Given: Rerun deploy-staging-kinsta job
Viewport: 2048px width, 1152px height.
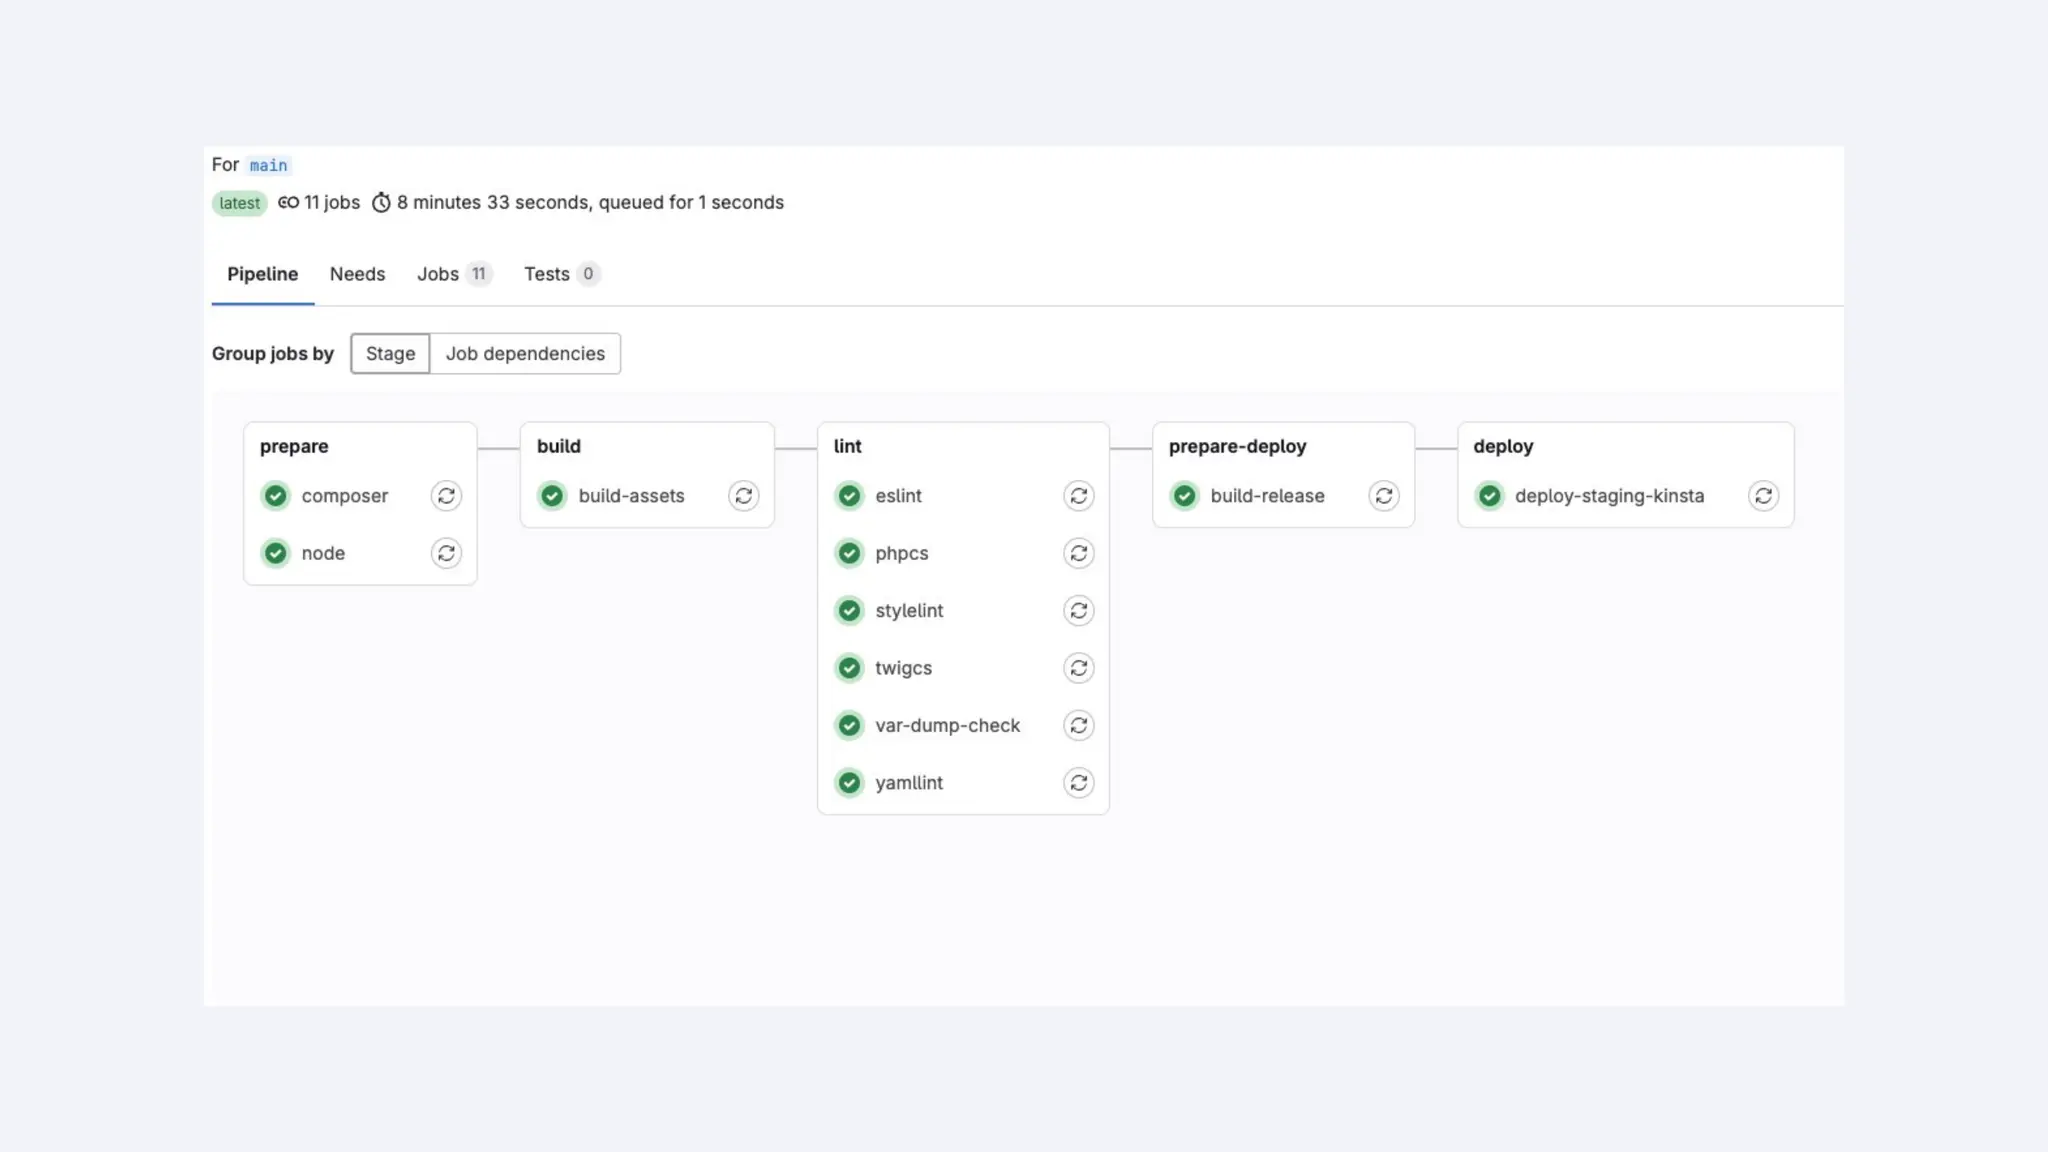Looking at the screenshot, I should click(x=1763, y=496).
